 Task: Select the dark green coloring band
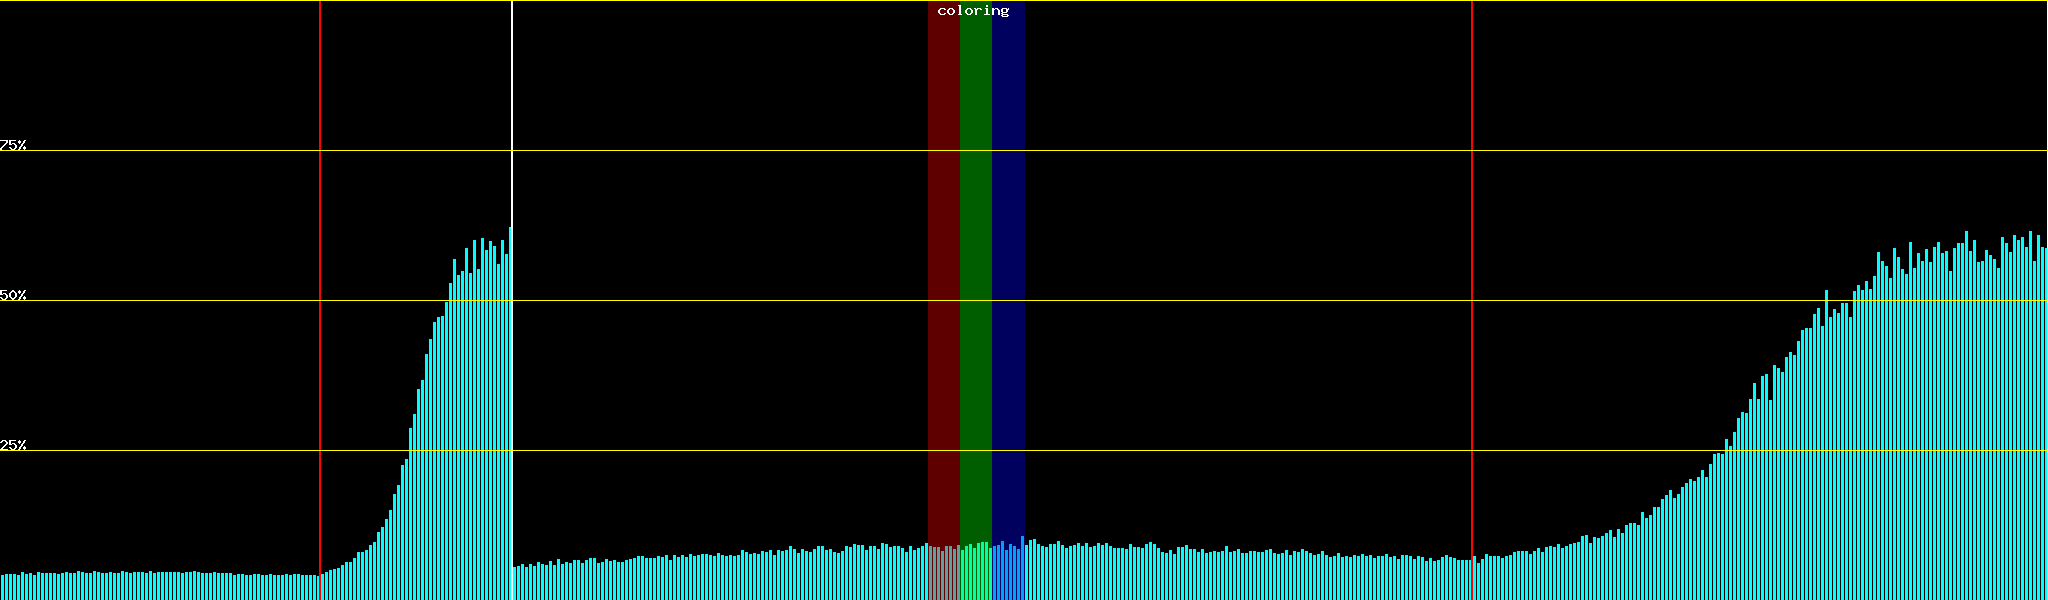(x=975, y=250)
